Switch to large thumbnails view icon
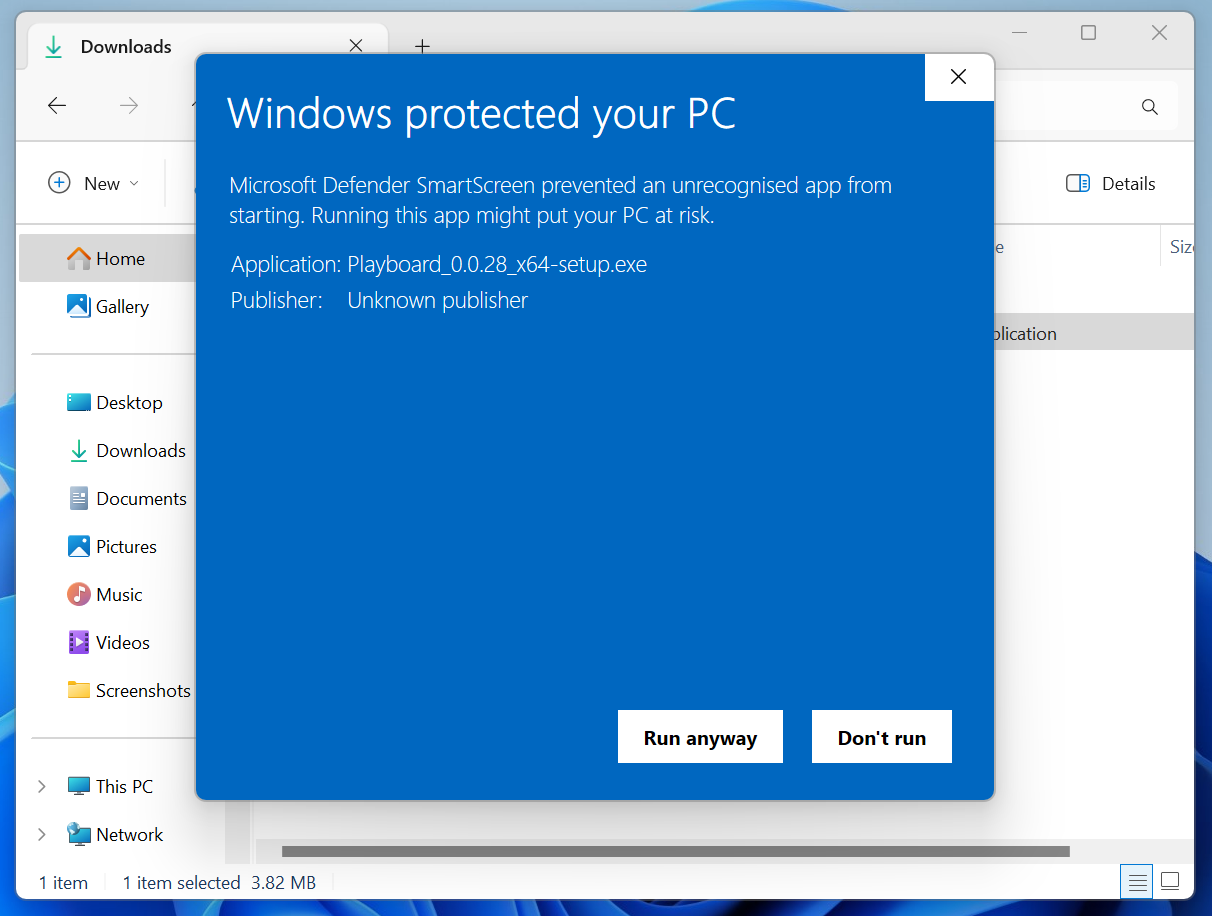The width and height of the screenshot is (1212, 916). (x=1170, y=882)
